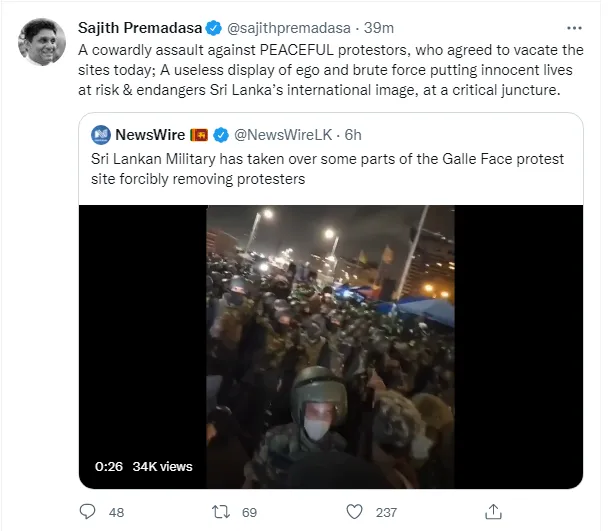Screen dimensions: 610x531
Task: Click the Sajith Premadasa display name
Action: [140, 28]
